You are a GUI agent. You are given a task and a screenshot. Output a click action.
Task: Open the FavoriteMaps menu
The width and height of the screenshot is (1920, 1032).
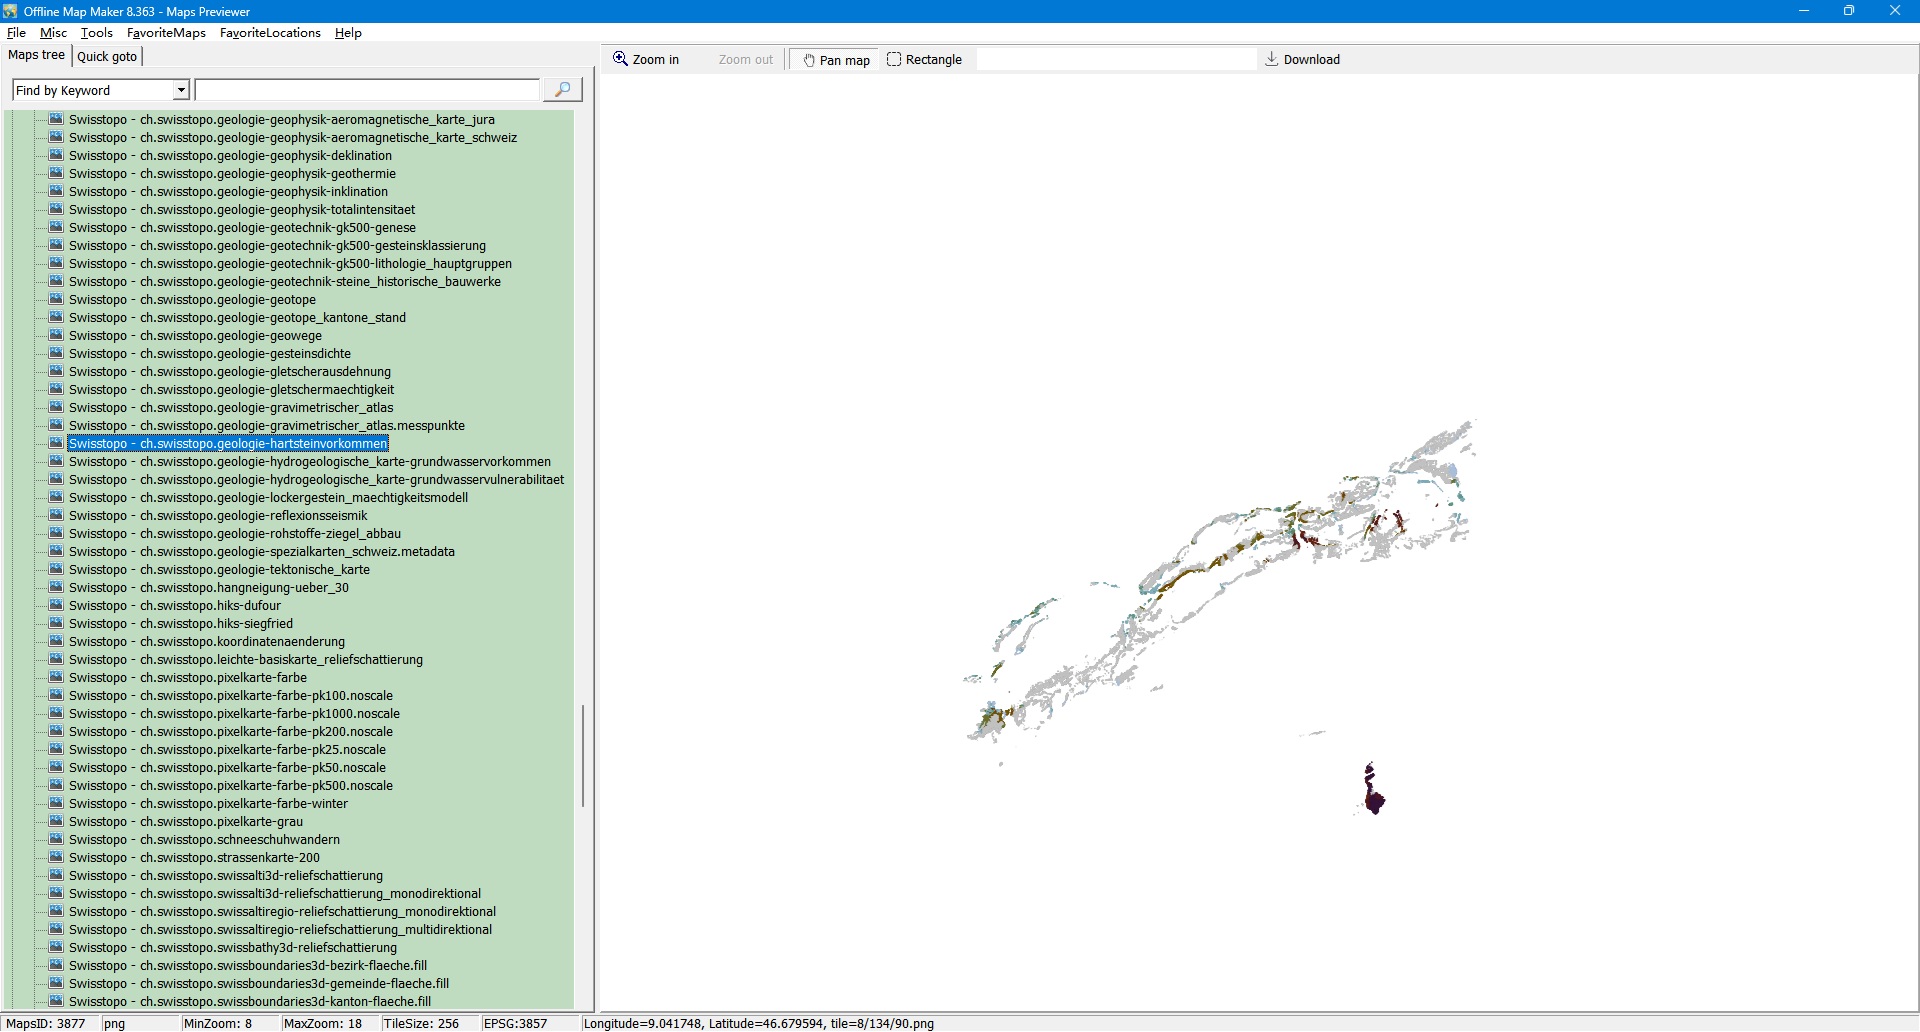[x=166, y=33]
